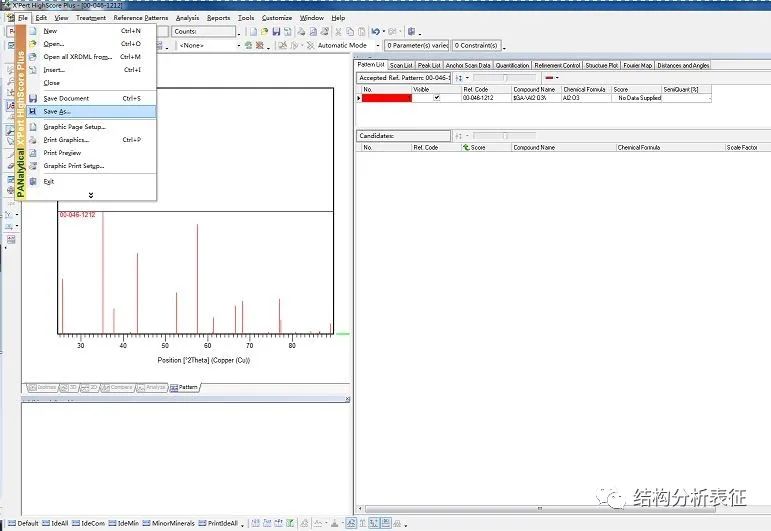Click the Cut scissors toolbar icon

click(338, 31)
